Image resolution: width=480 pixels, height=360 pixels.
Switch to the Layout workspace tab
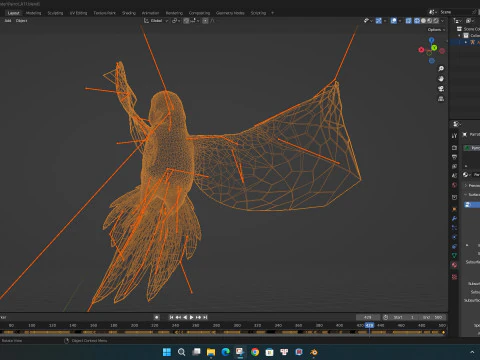(x=14, y=13)
